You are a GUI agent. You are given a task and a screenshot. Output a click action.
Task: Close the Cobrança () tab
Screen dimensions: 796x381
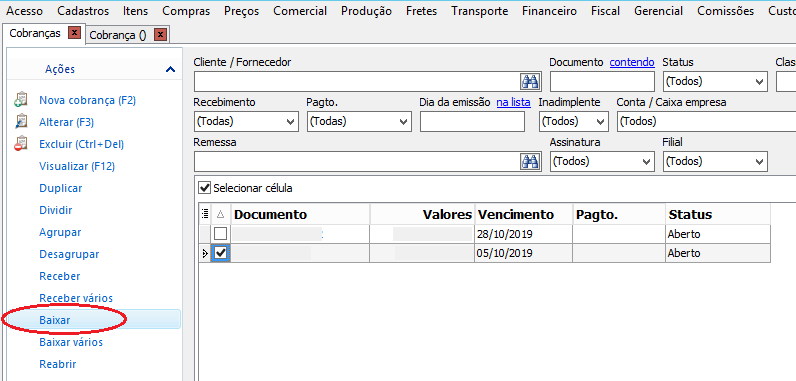[x=160, y=35]
